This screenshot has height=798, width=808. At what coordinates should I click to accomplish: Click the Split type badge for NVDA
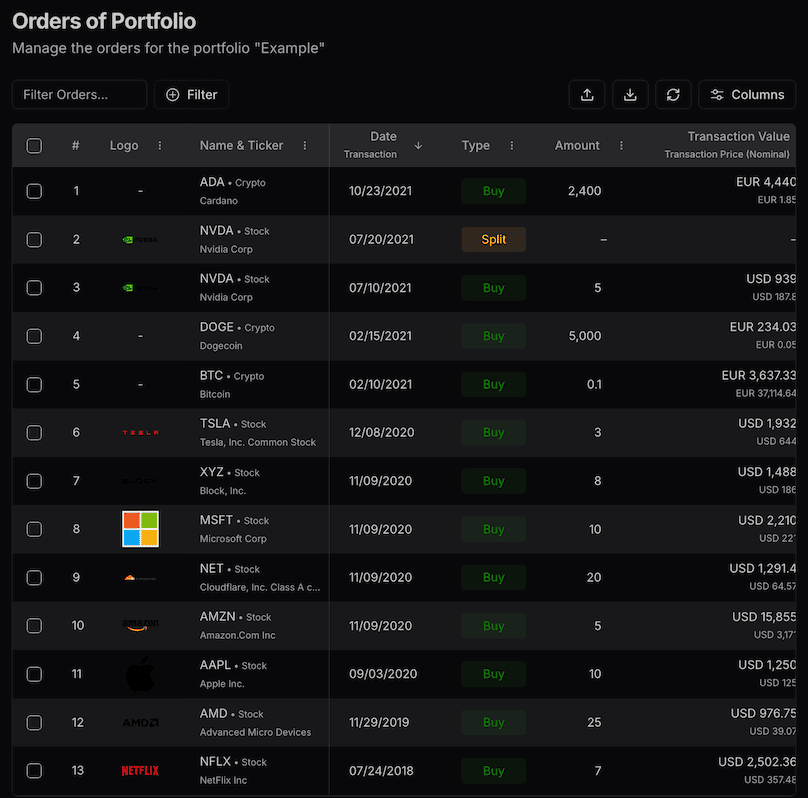tap(493, 240)
